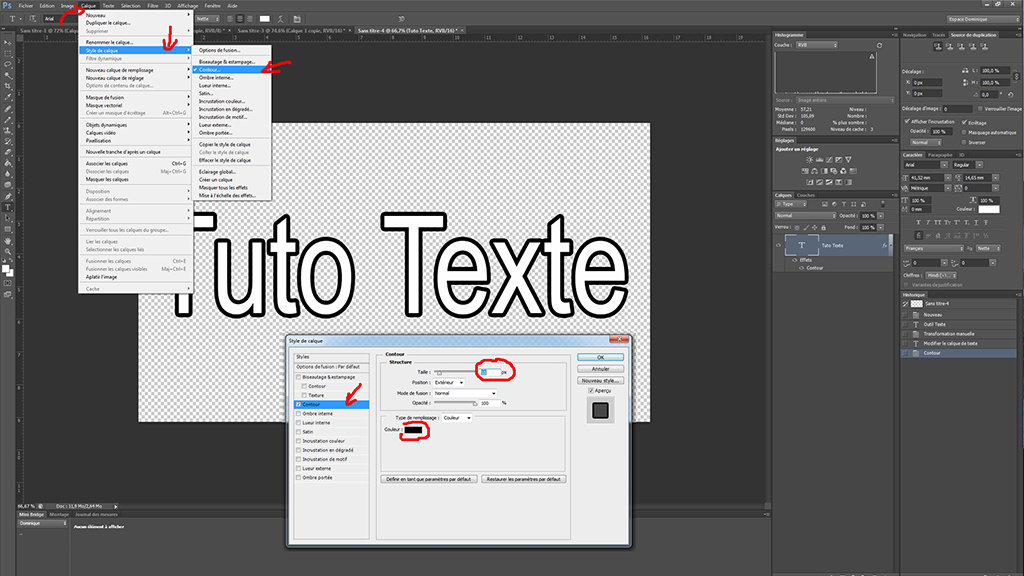
Task: Click the first clone source stamp icon
Action: pos(938,46)
